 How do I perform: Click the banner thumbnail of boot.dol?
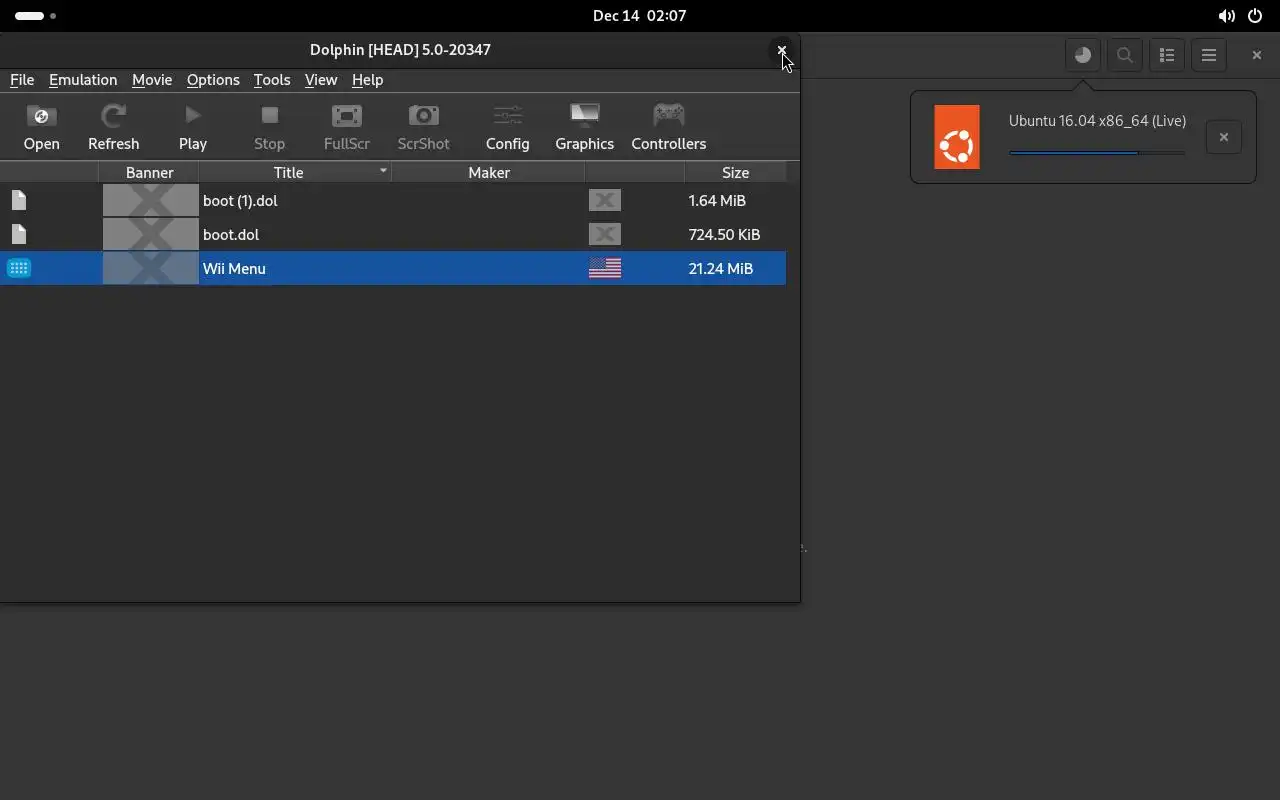point(151,235)
